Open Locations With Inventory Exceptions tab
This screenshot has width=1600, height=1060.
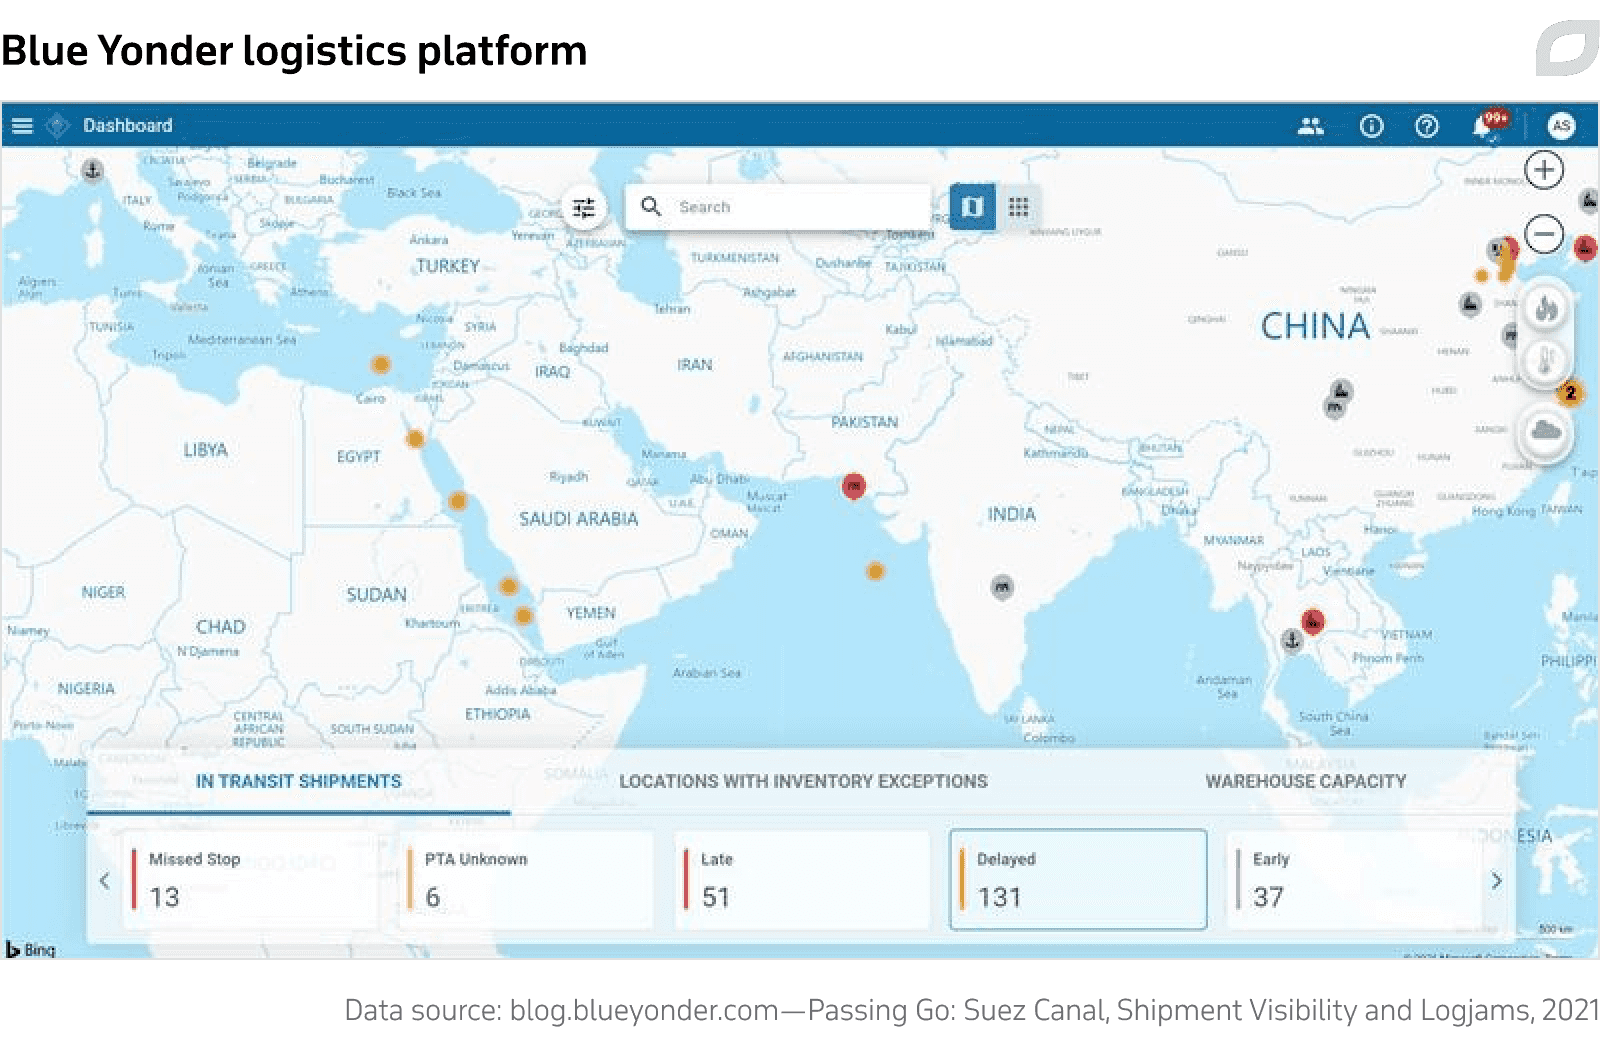(x=803, y=781)
